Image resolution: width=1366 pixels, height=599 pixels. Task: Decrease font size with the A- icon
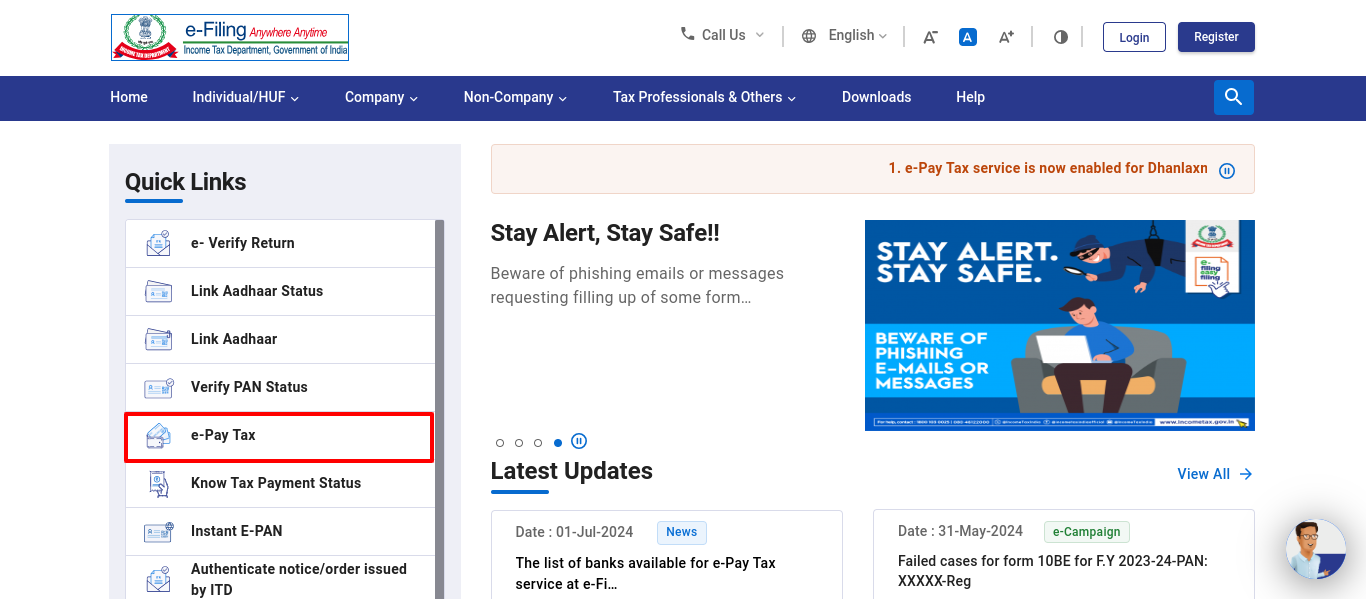[x=930, y=37]
